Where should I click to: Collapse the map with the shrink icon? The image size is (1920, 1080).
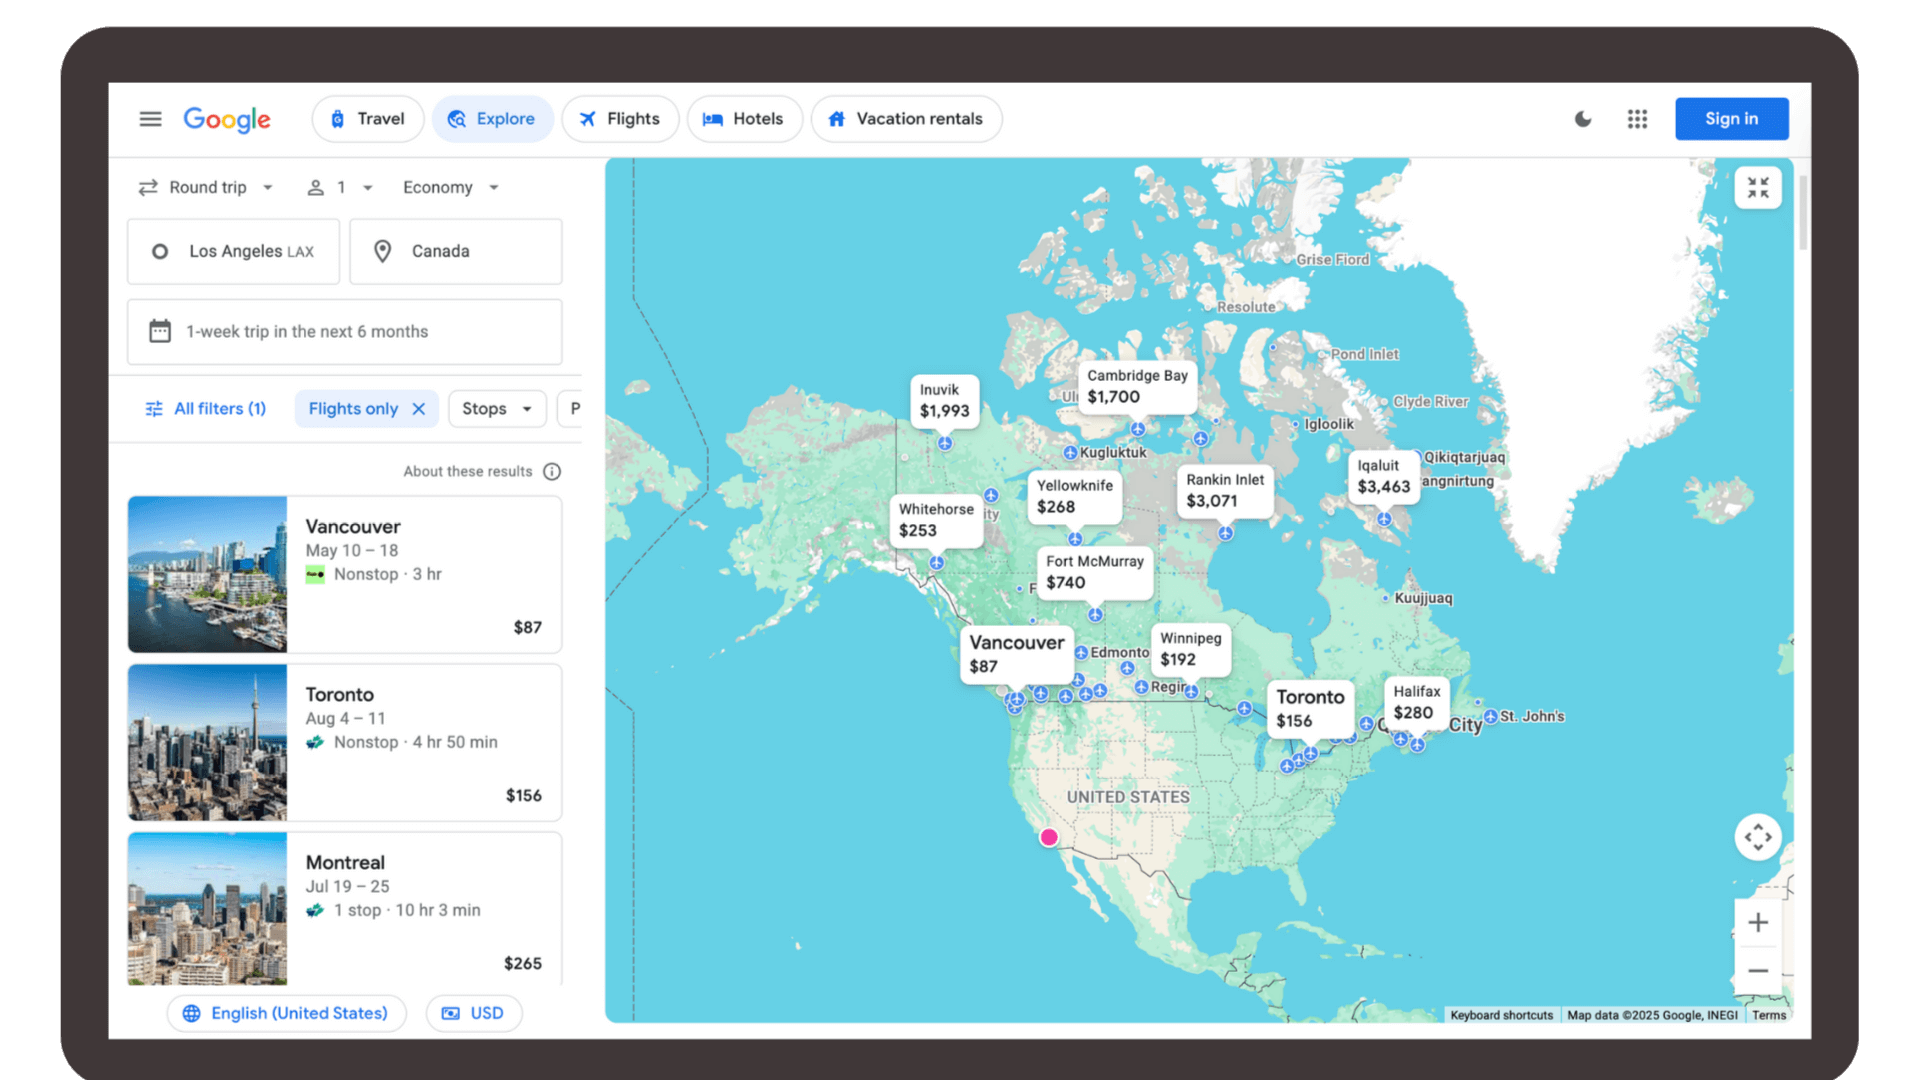pyautogui.click(x=1758, y=187)
